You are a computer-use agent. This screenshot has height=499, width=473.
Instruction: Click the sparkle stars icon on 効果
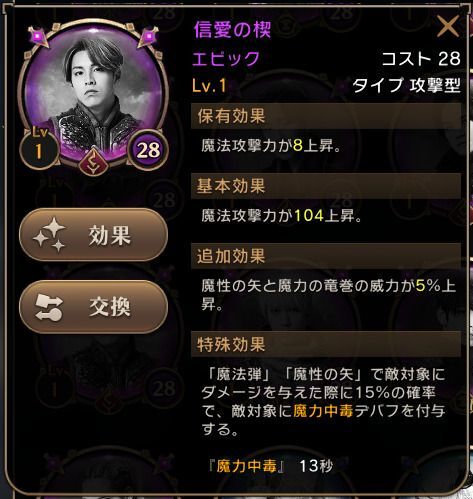(50, 235)
